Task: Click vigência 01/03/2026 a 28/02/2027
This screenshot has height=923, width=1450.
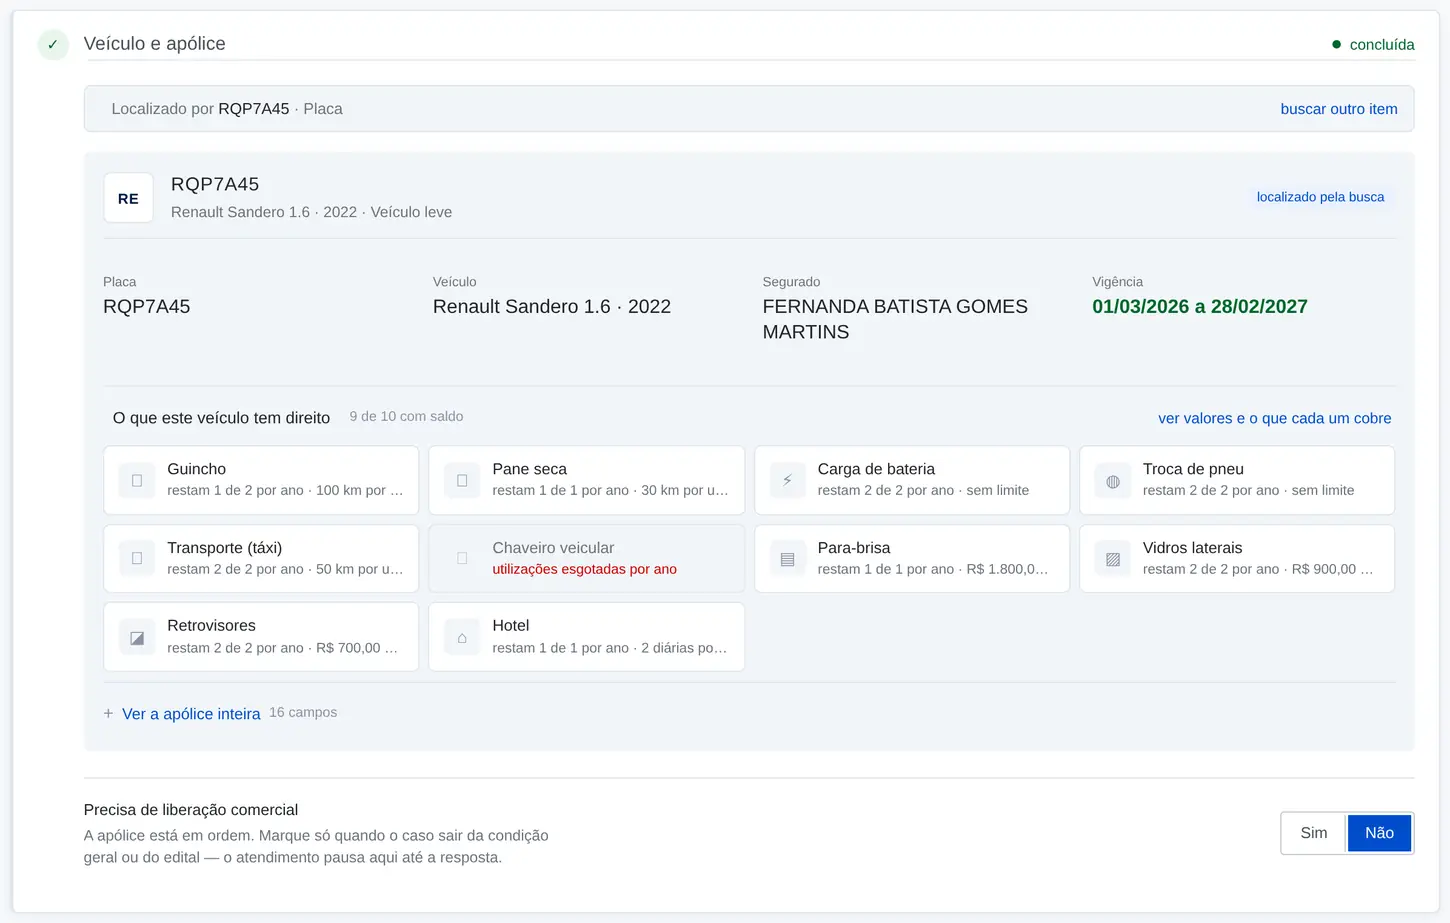Action: [x=1200, y=307]
